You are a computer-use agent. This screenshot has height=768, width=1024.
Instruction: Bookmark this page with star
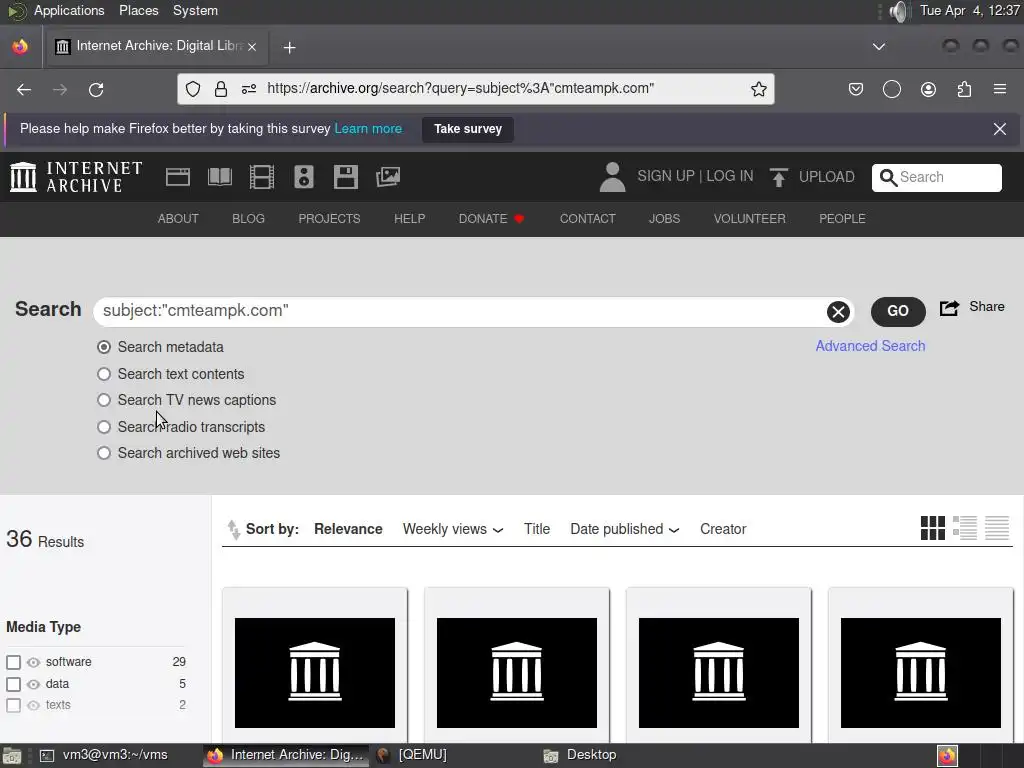click(x=758, y=89)
